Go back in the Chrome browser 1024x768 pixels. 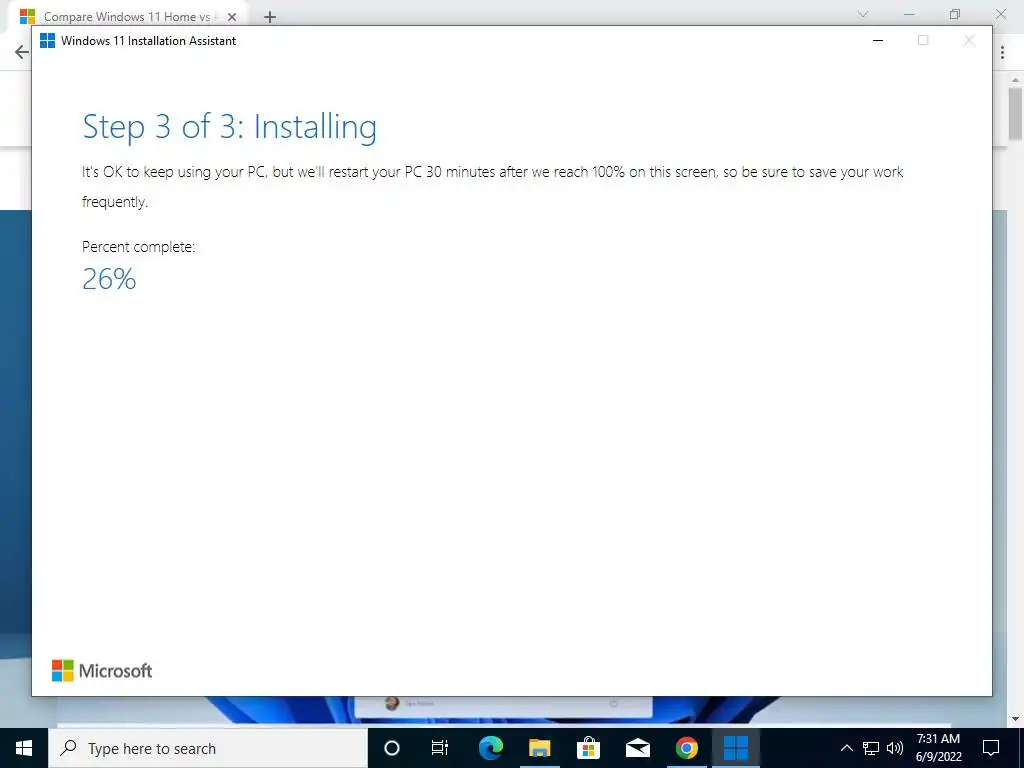pyautogui.click(x=21, y=52)
